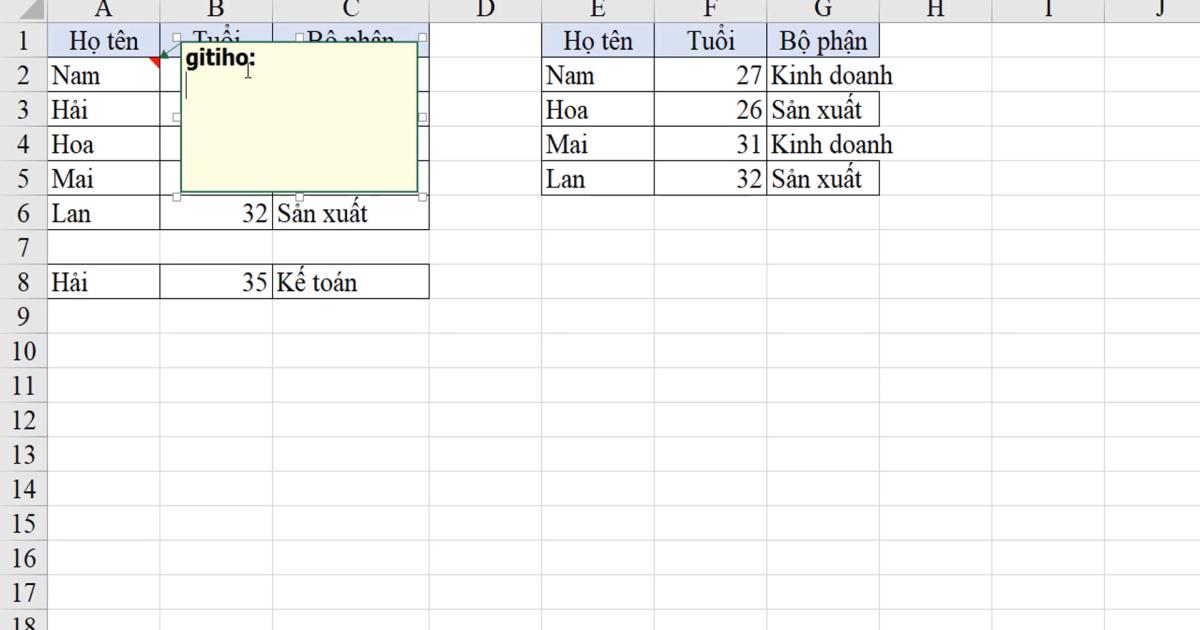Select an empty cell in column H row 4
This screenshot has width=1200, height=630.
(x=933, y=143)
